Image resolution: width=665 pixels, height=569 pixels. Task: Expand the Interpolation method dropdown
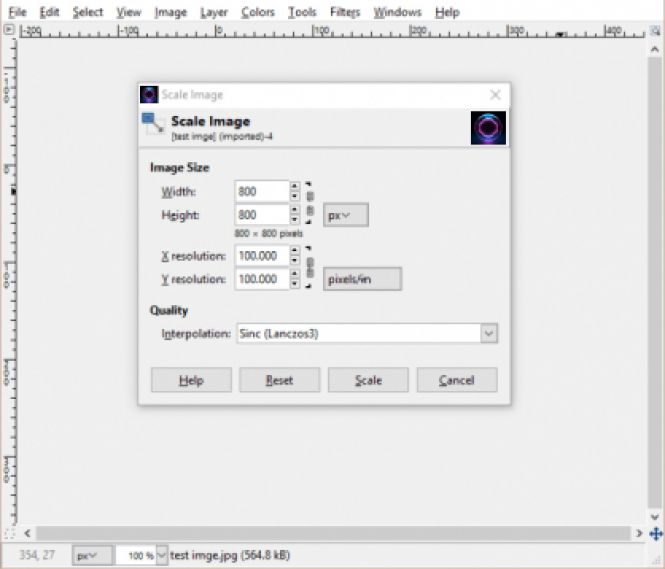488,334
